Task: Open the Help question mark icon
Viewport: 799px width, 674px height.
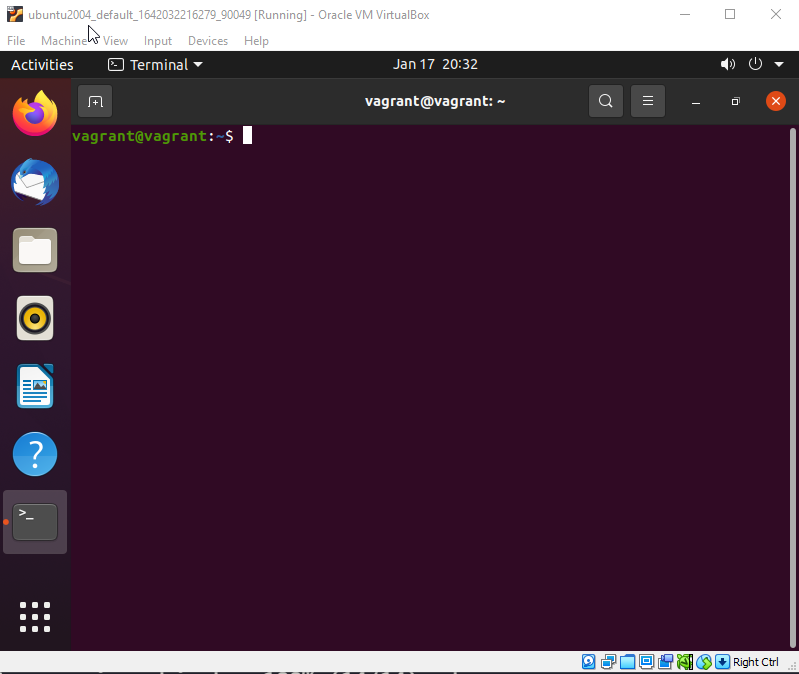Action: click(35, 455)
